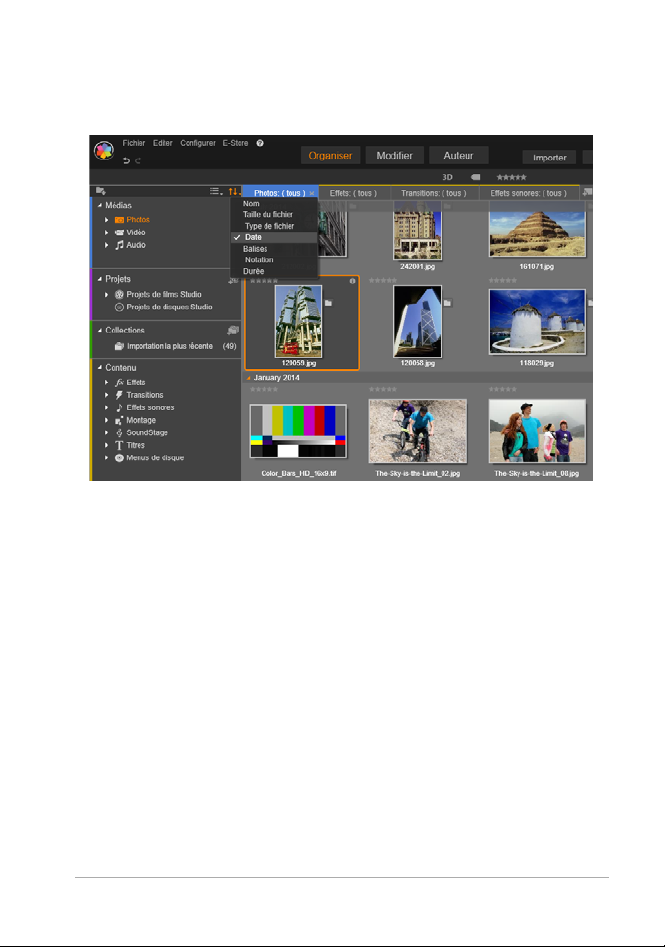665x947 pixels.
Task: Open the list view options icon
Action: pos(215,191)
